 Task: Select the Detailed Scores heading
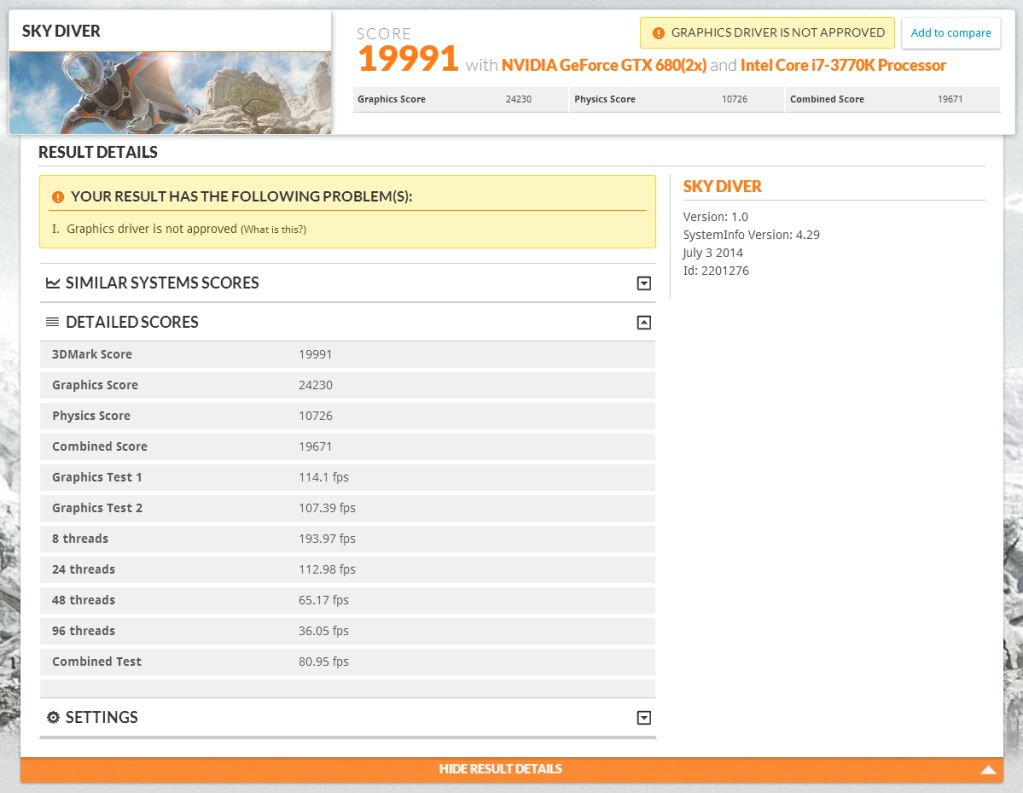[132, 322]
